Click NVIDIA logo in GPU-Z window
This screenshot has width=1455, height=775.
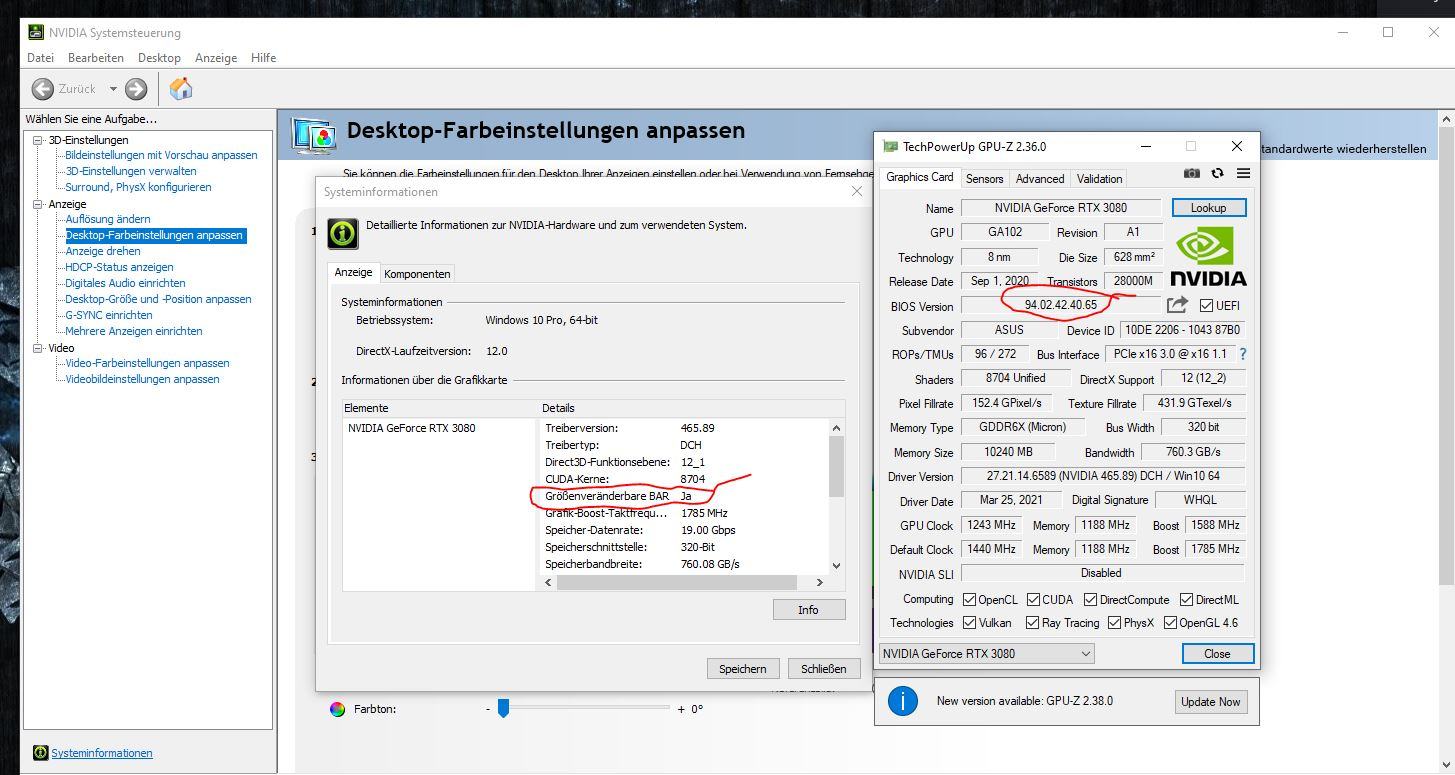[1208, 258]
